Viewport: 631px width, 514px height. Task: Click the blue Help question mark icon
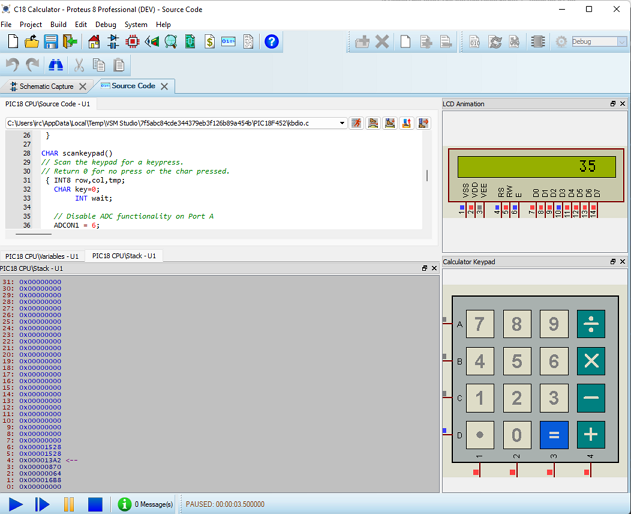tap(271, 42)
